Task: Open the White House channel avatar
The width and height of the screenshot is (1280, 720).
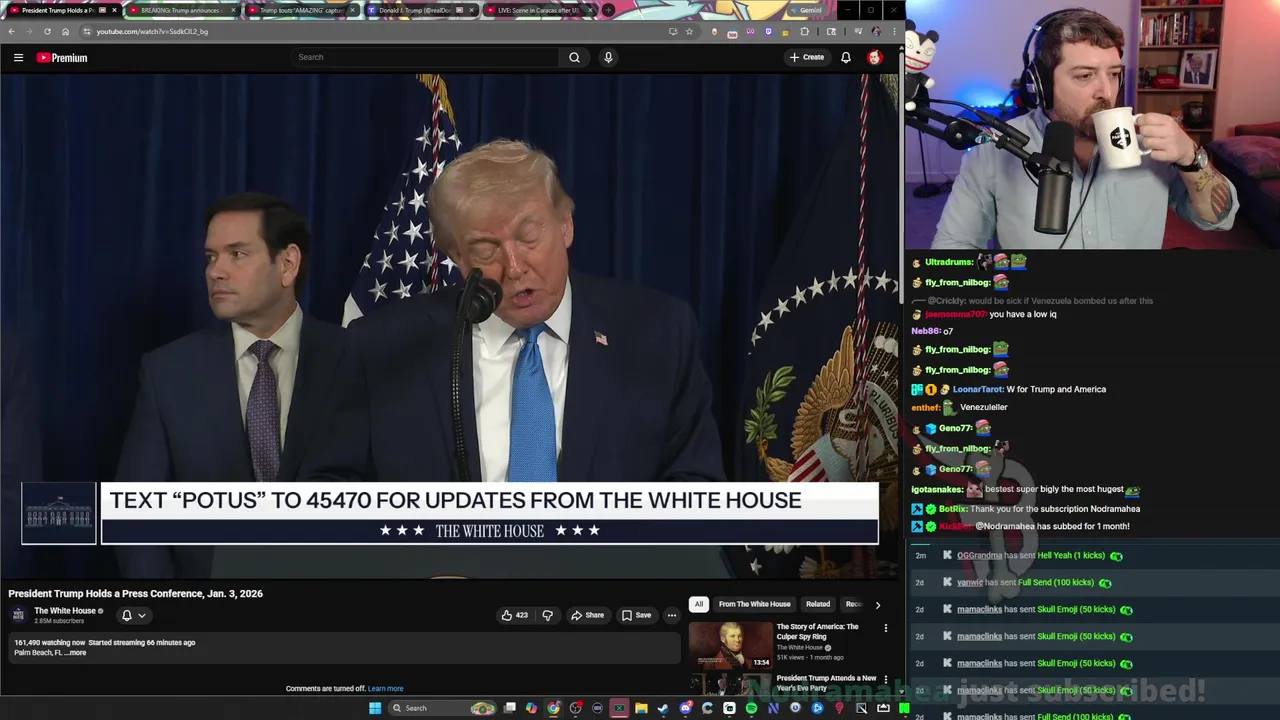Action: coord(18,614)
